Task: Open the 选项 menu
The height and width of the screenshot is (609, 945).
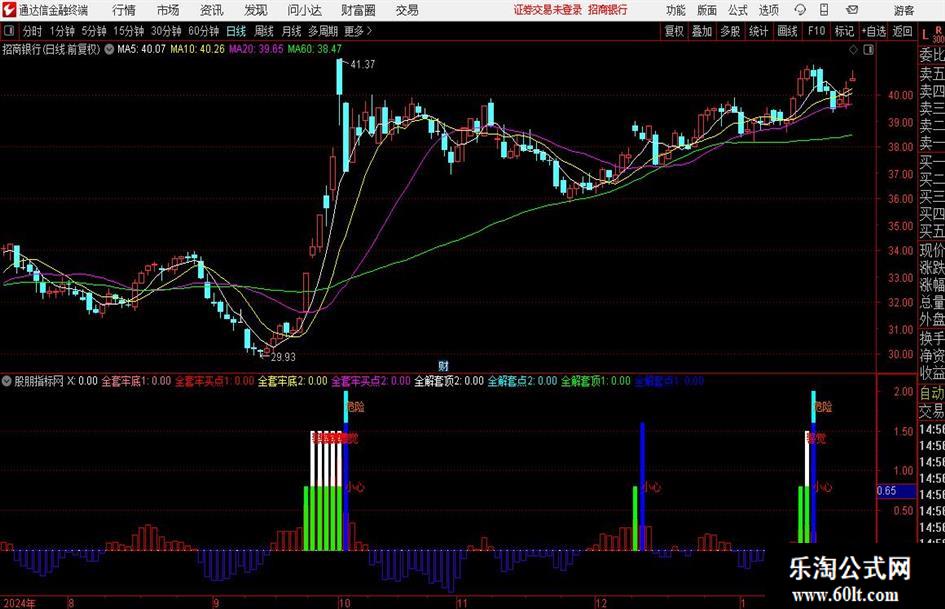Action: [769, 10]
